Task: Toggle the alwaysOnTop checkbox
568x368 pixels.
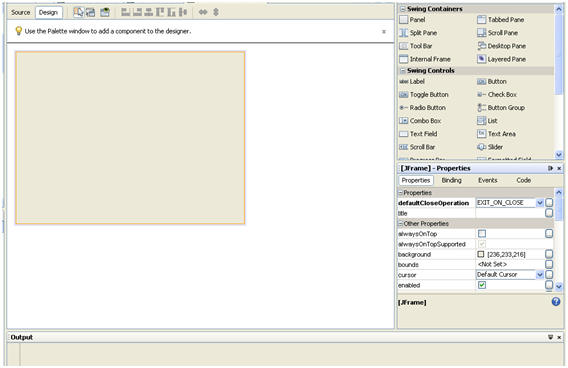Action: pos(482,234)
